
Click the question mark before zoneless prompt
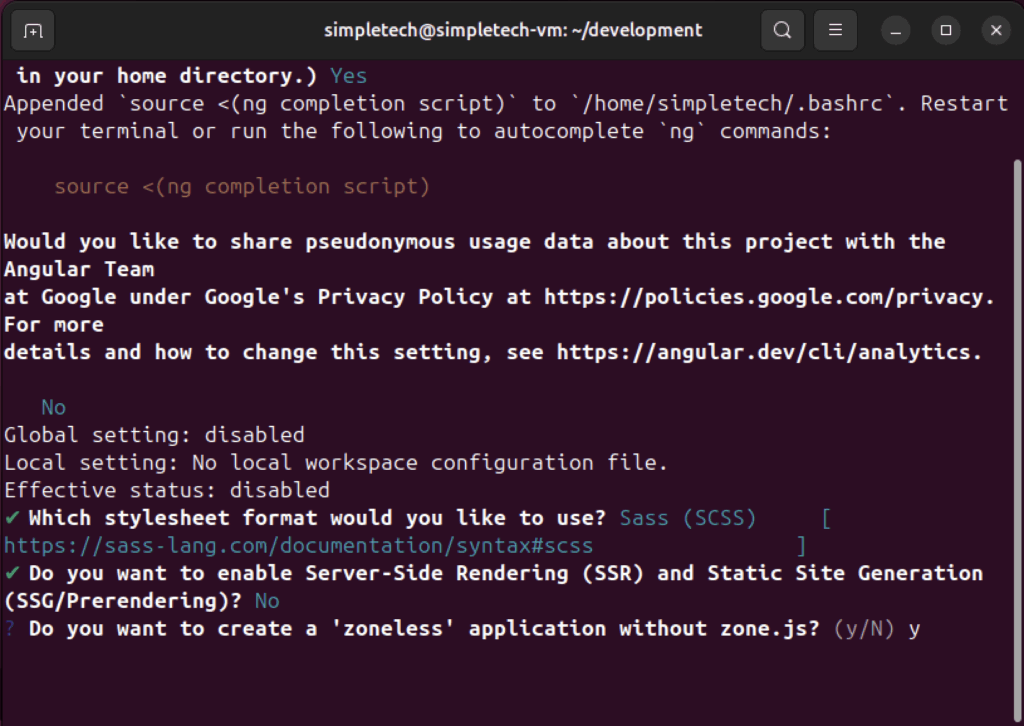pos(10,629)
